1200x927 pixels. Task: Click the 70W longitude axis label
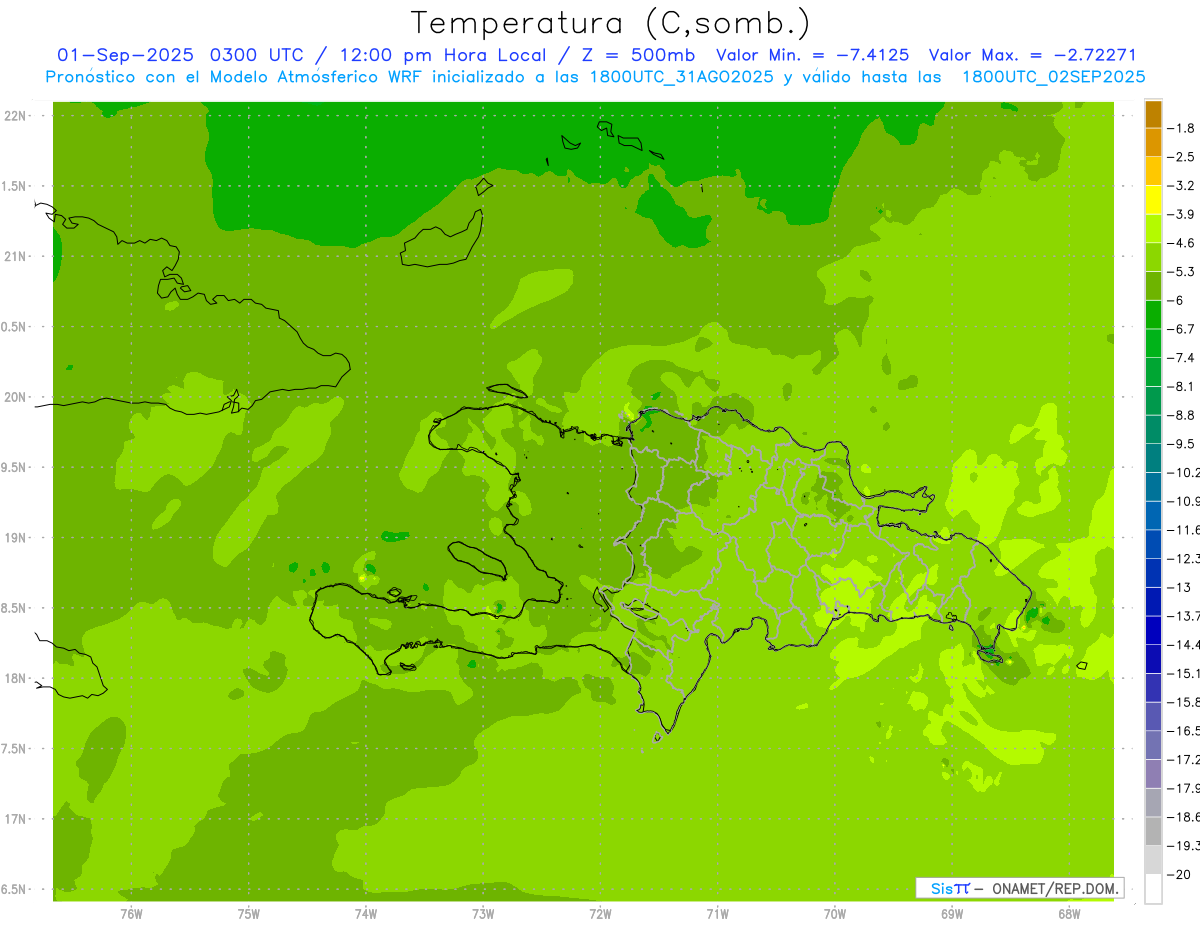pos(835,914)
